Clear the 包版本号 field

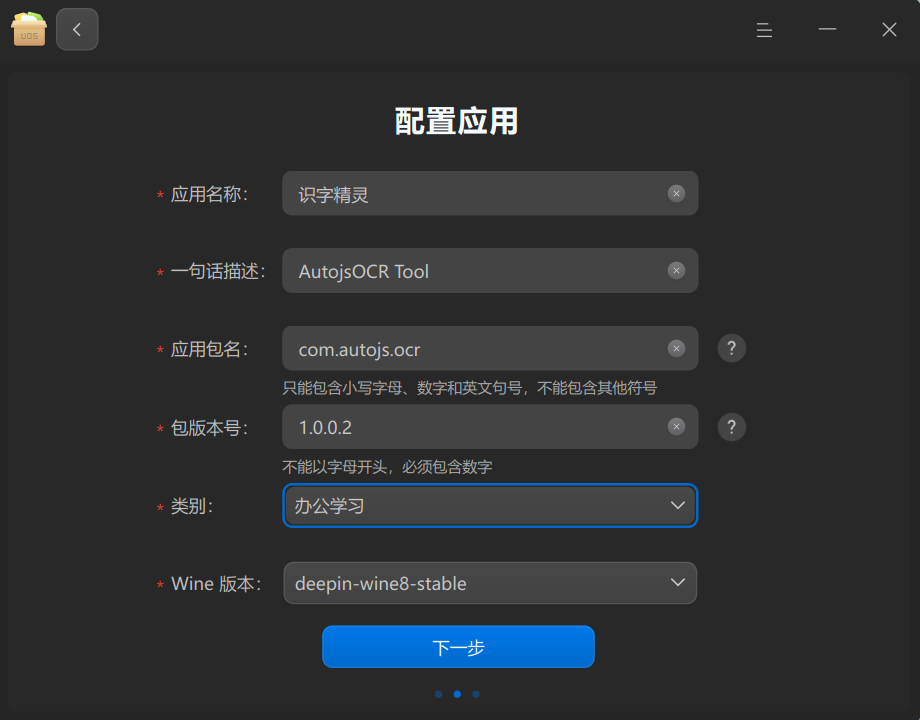point(676,427)
